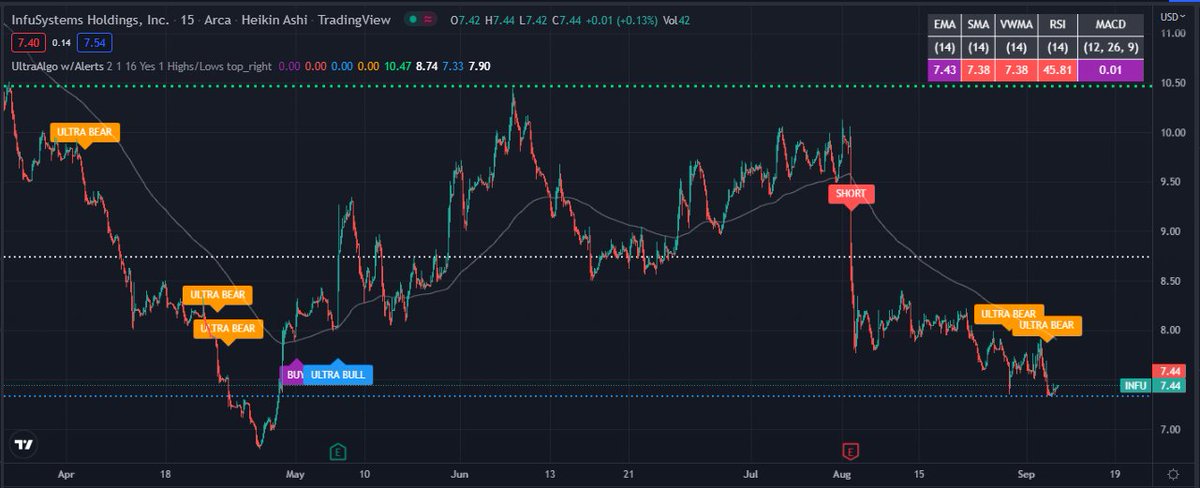Click the 0.14 spread value
1200x488 pixels.
click(x=59, y=43)
